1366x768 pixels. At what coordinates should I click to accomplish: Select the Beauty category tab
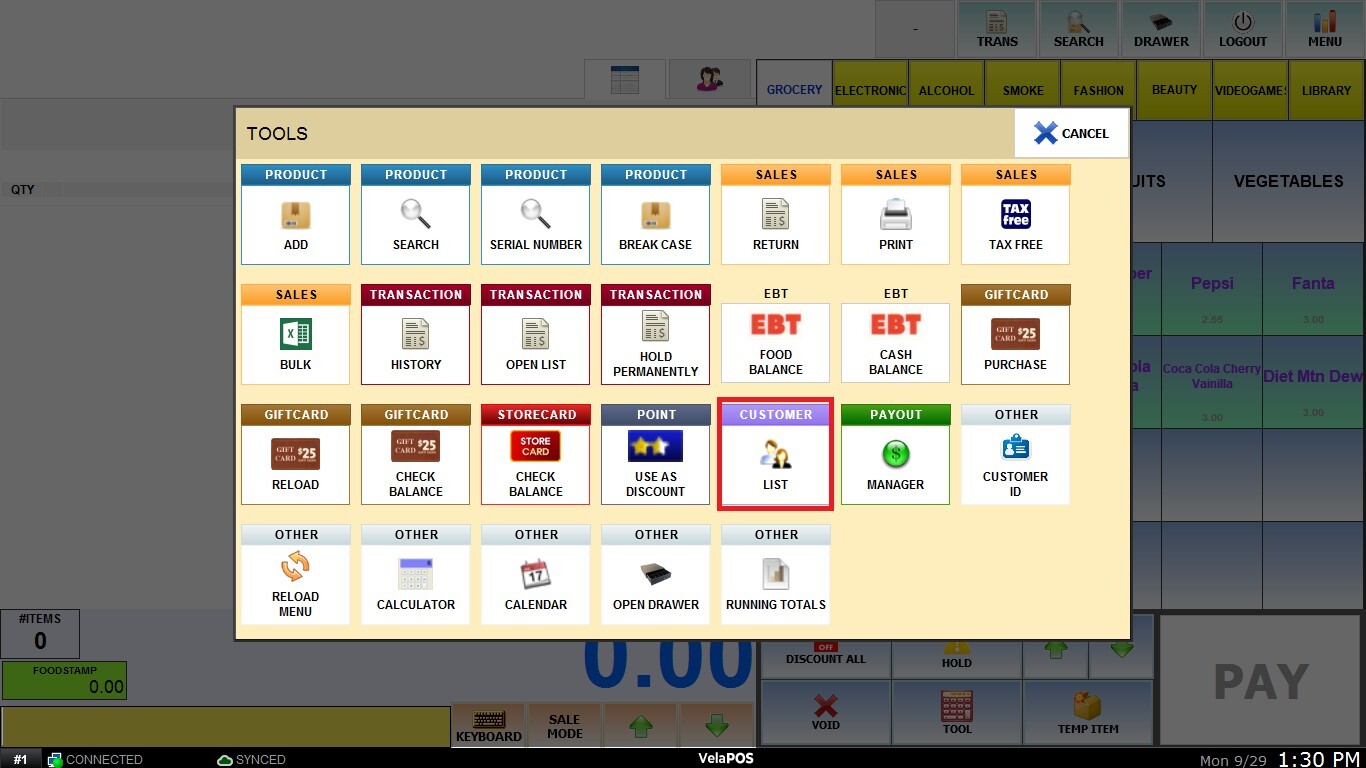(1174, 90)
